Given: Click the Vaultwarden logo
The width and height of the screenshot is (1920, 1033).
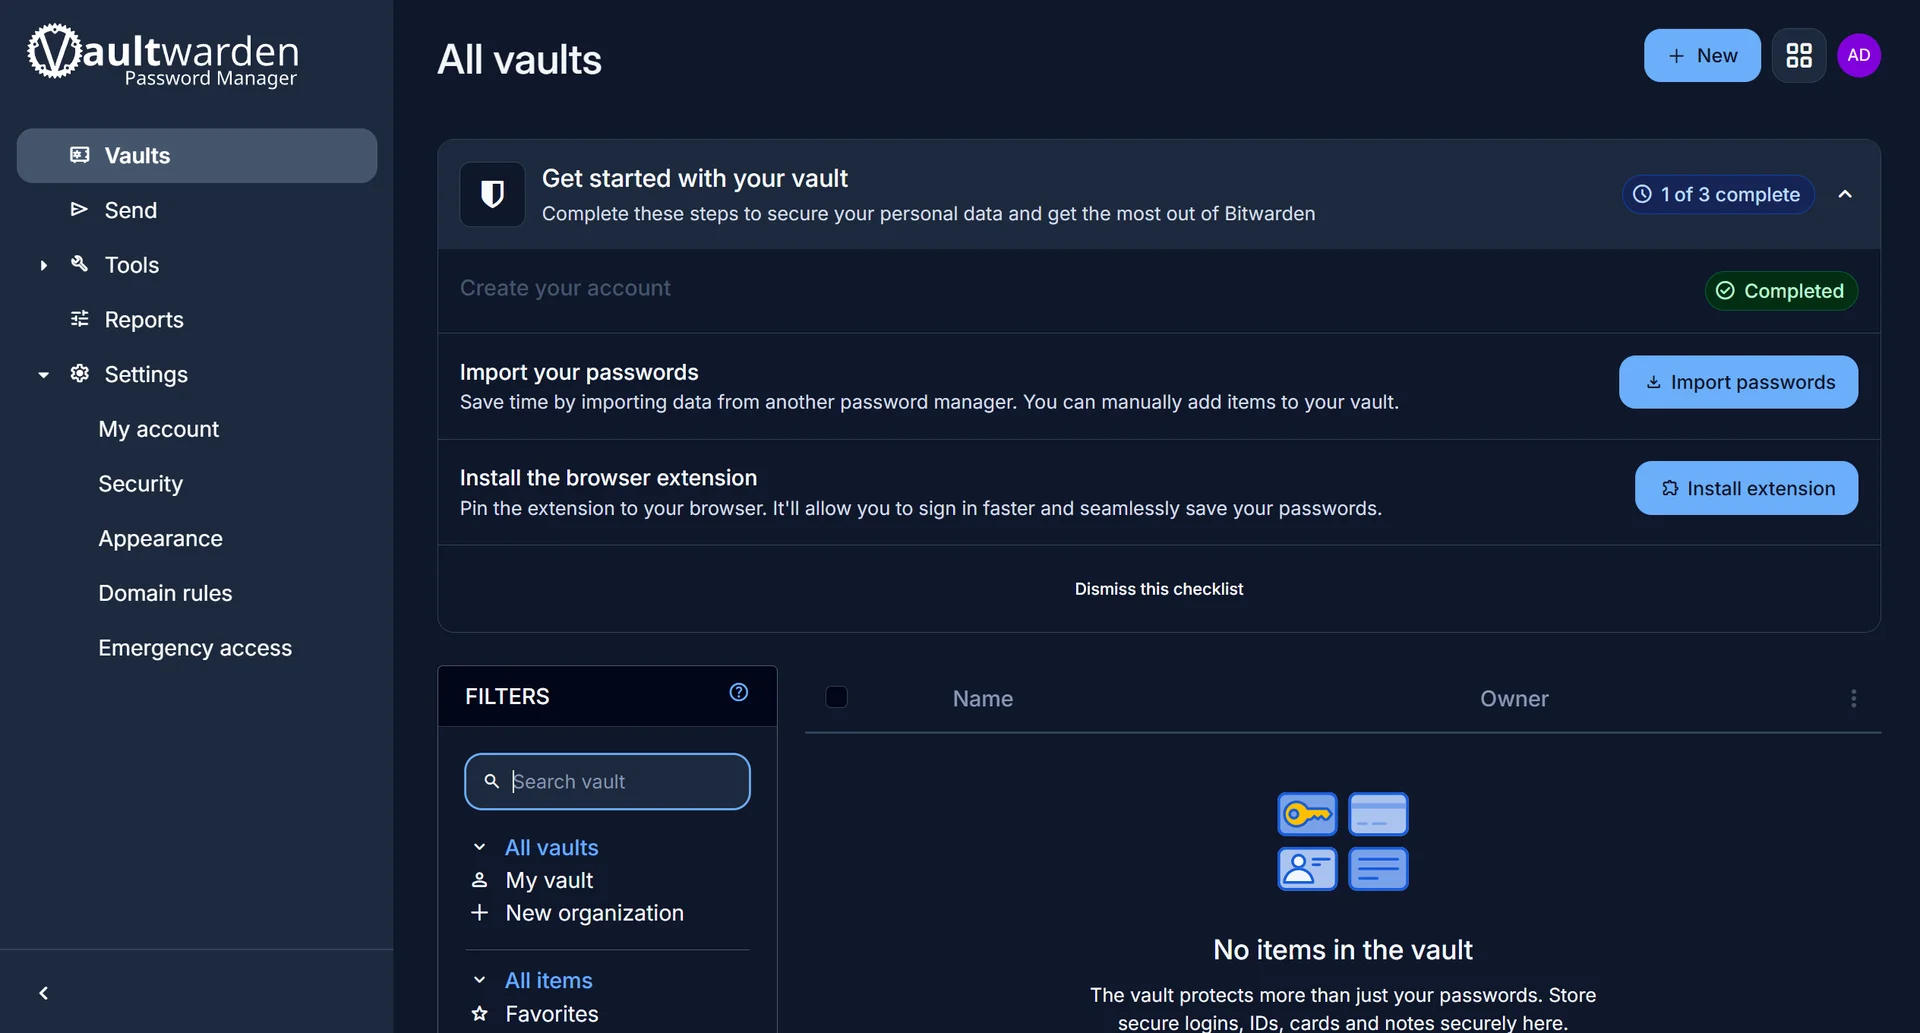Looking at the screenshot, I should (x=163, y=56).
